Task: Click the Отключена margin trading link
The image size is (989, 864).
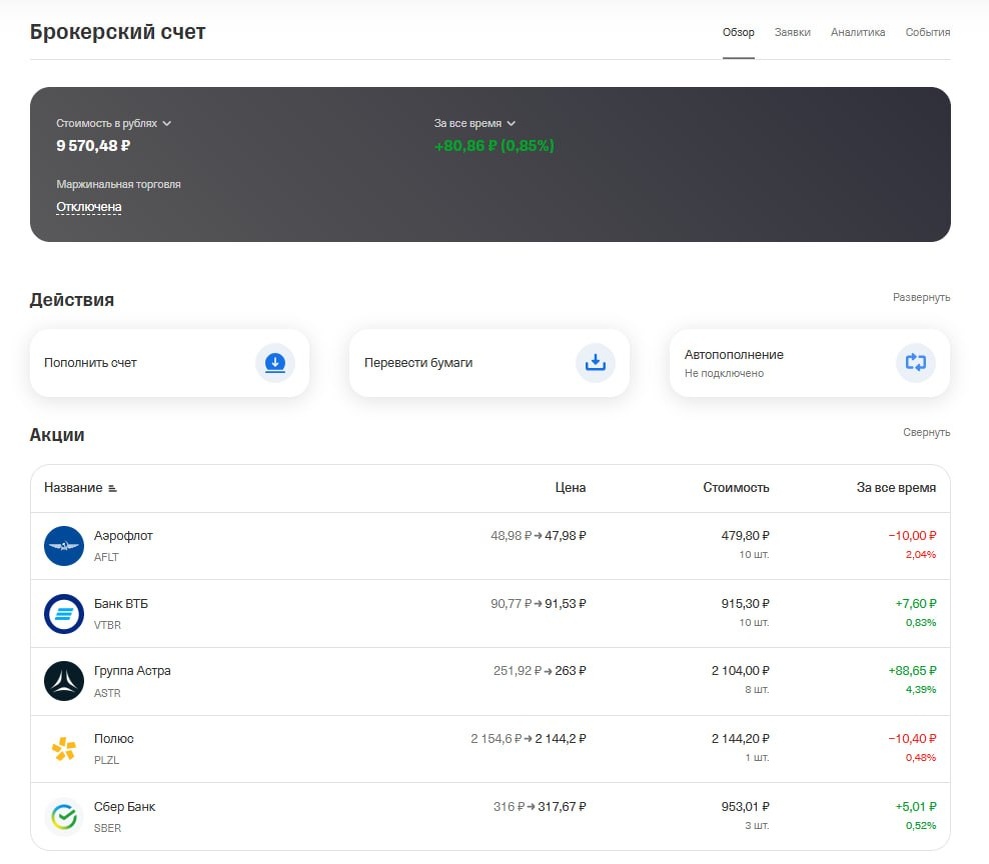Action: coord(89,207)
